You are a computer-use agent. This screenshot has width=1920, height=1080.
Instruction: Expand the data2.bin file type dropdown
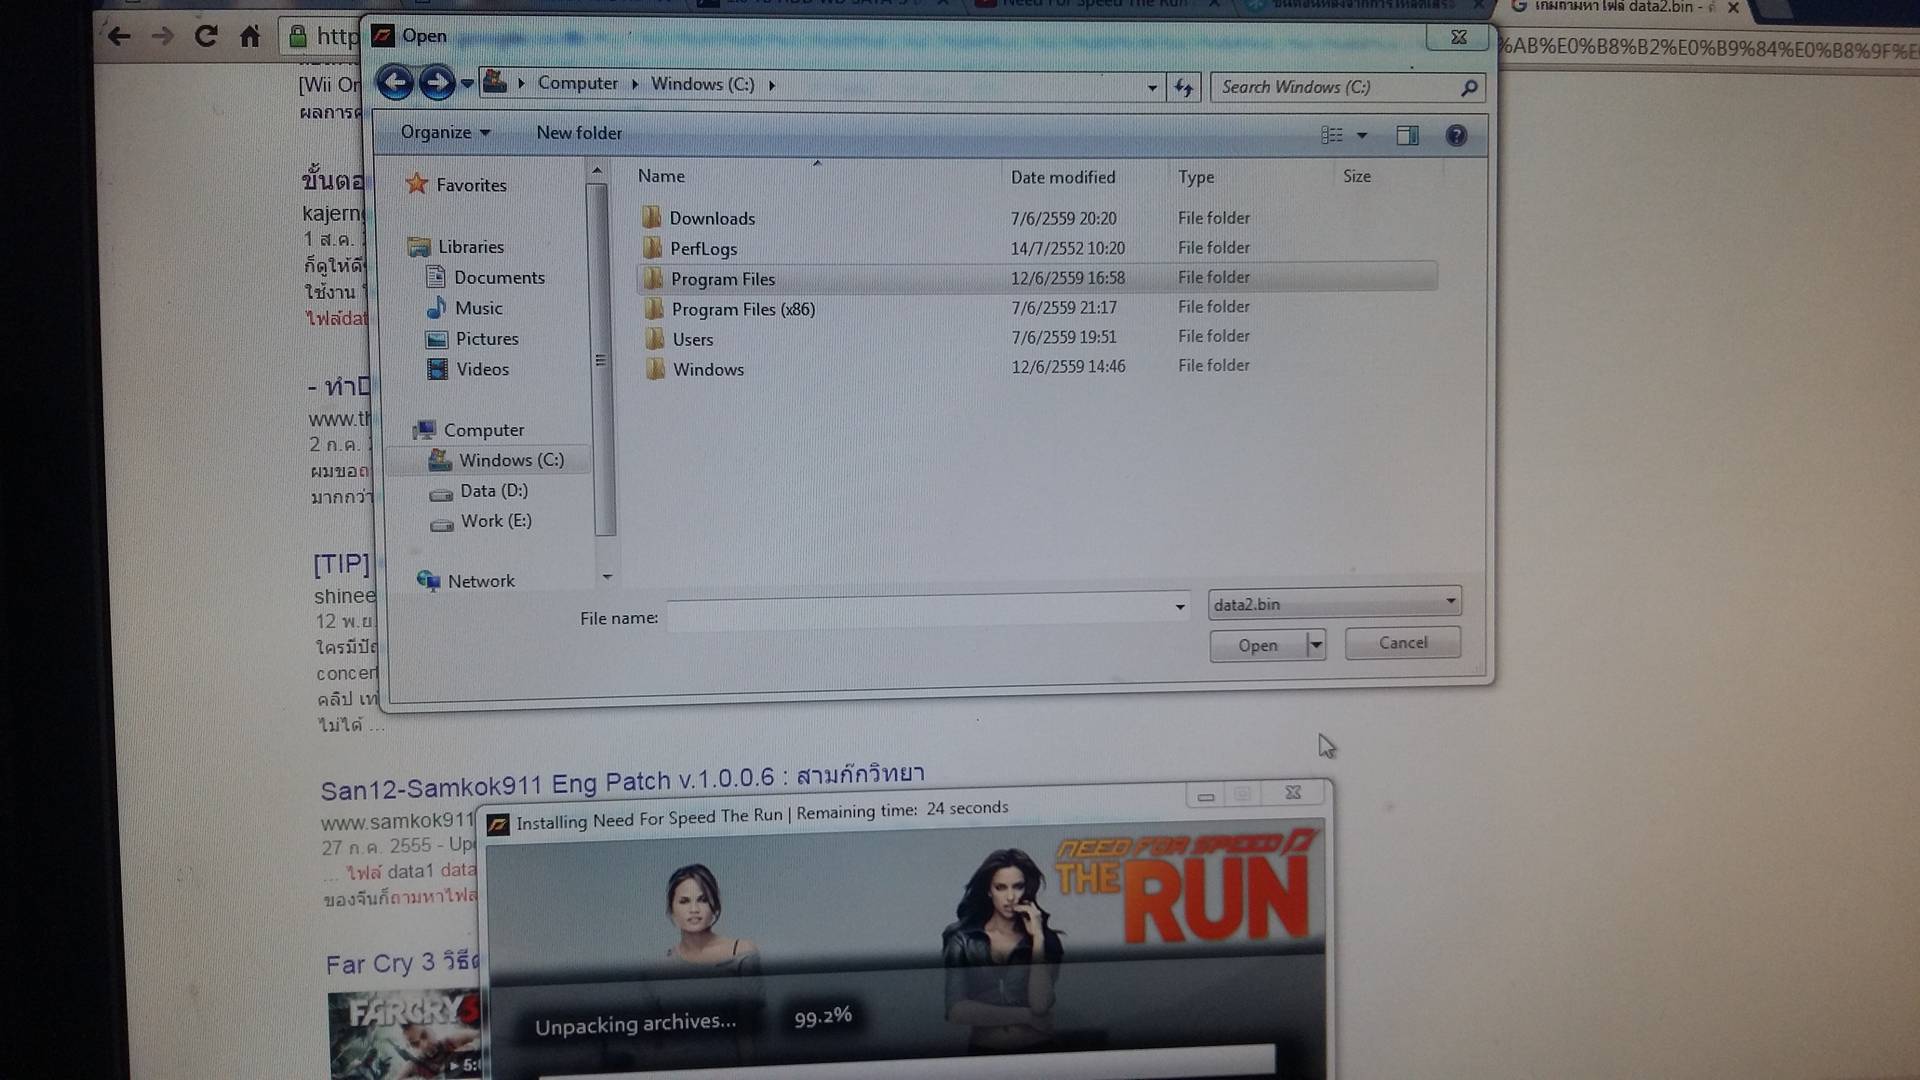1449,602
